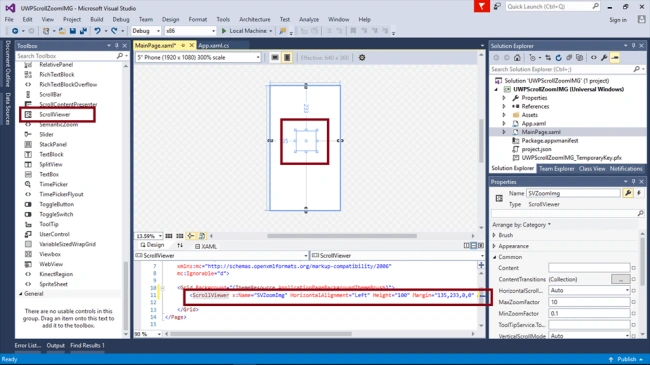Click the pin icon on Toolbox panel
Viewport: 650px width, 365px height.
coord(116,46)
